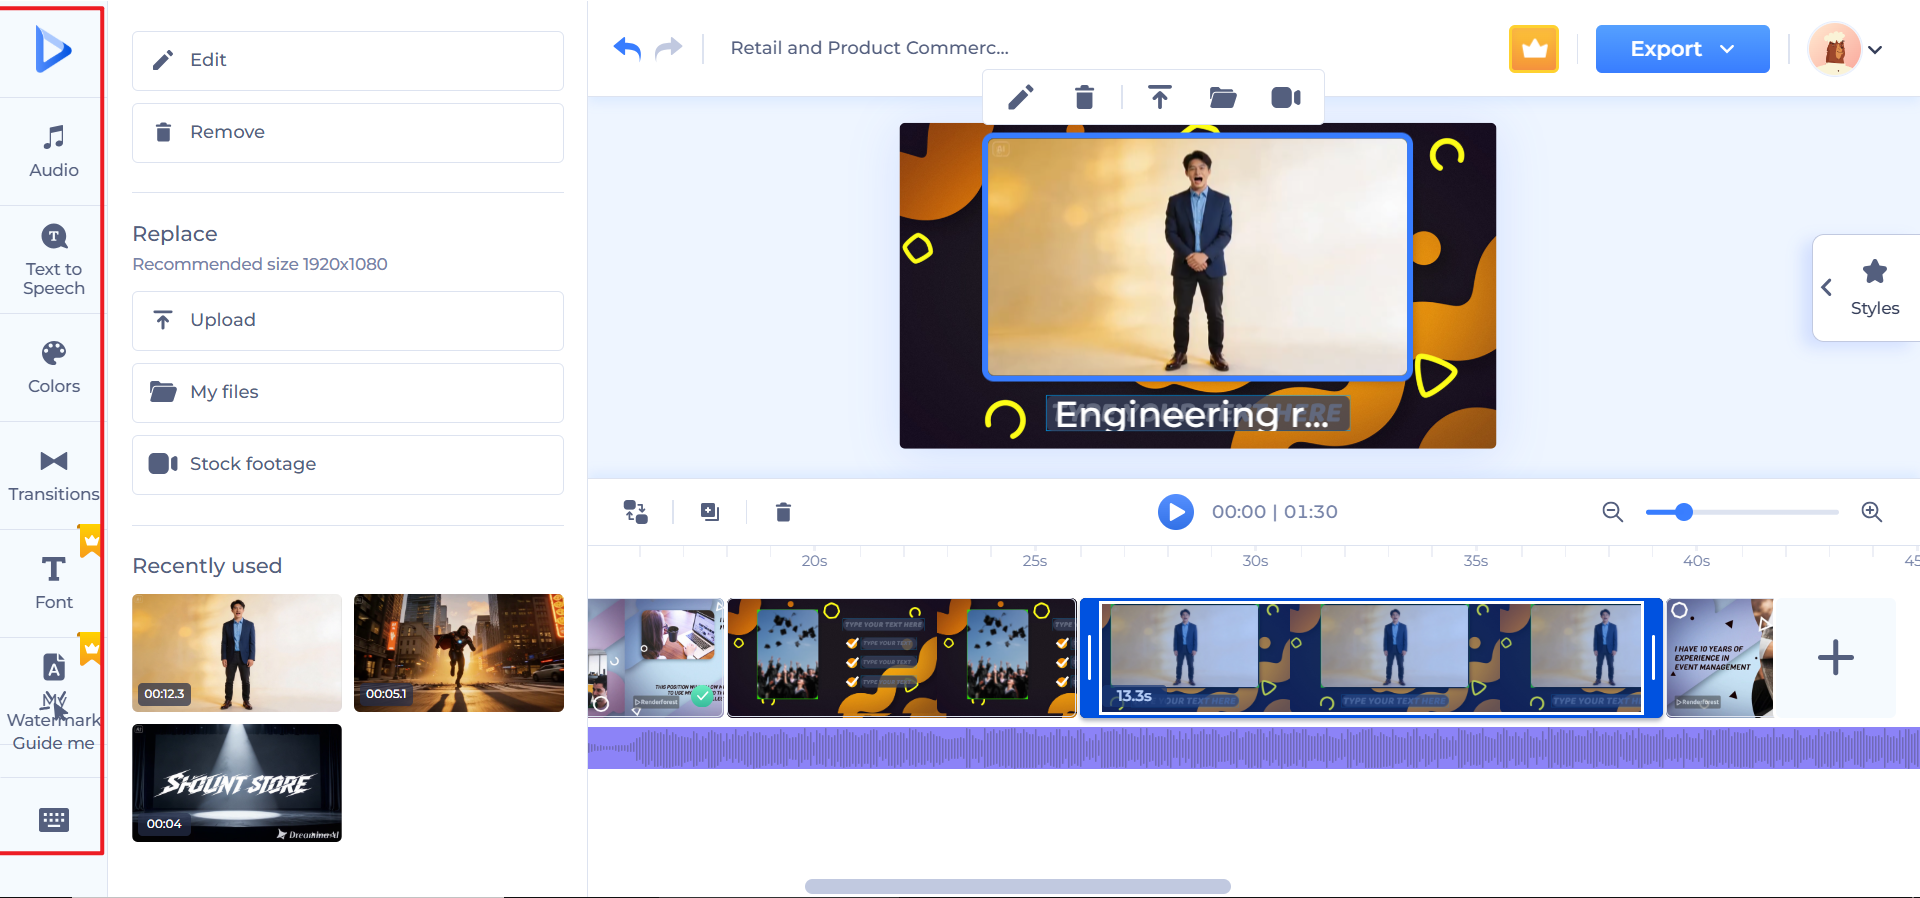This screenshot has height=898, width=1920.
Task: Open the Text to Speech panel
Action: [54, 260]
